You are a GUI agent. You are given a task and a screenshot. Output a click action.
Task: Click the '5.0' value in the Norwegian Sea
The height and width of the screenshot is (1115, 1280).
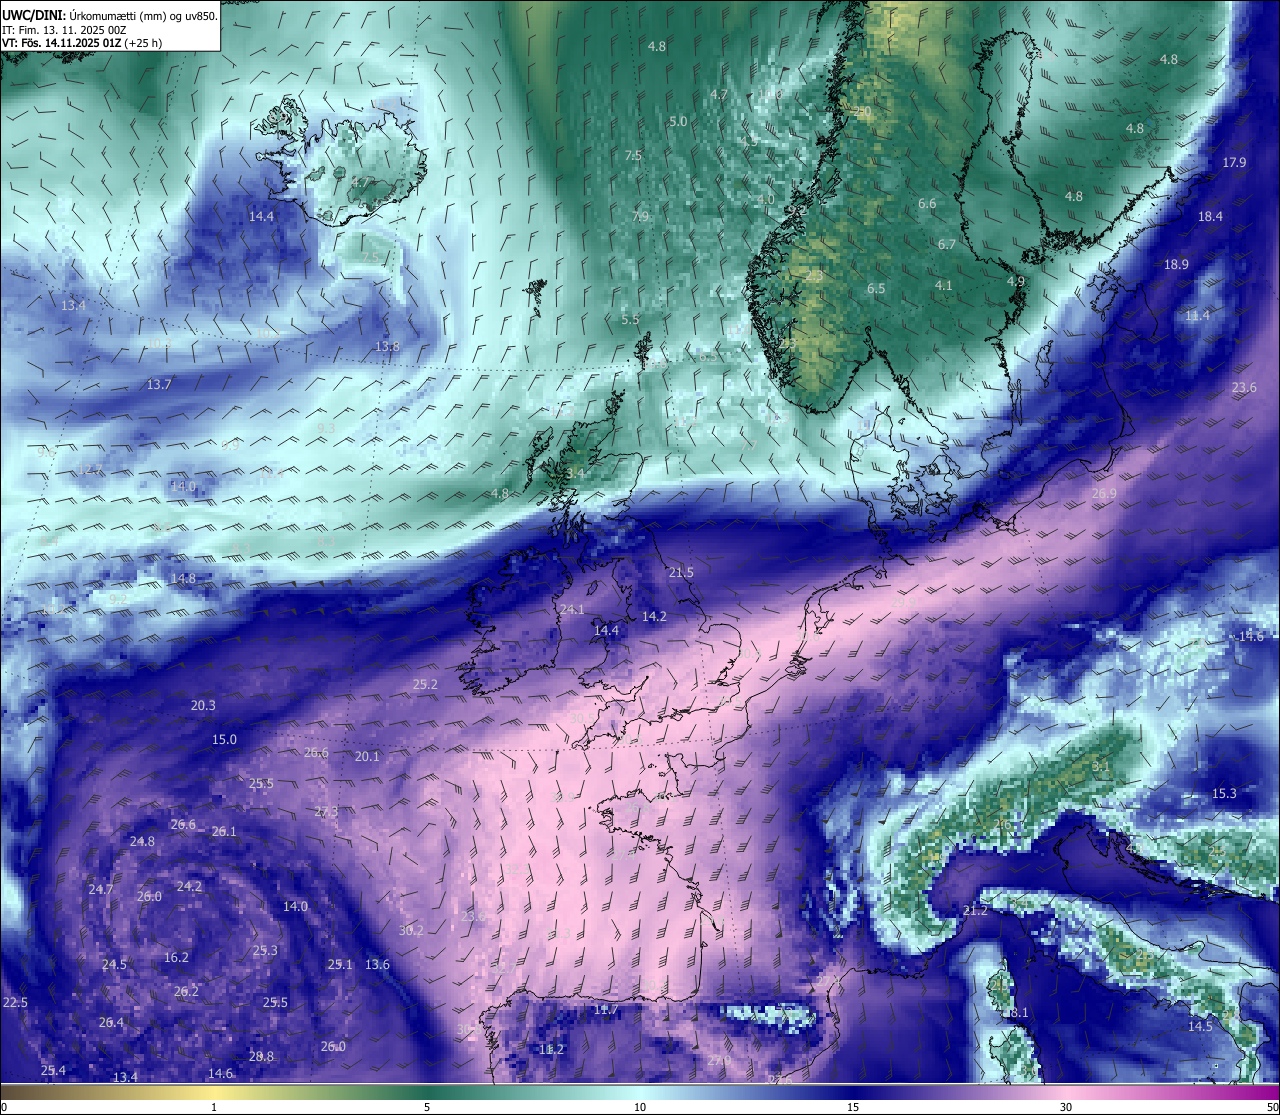tap(678, 122)
